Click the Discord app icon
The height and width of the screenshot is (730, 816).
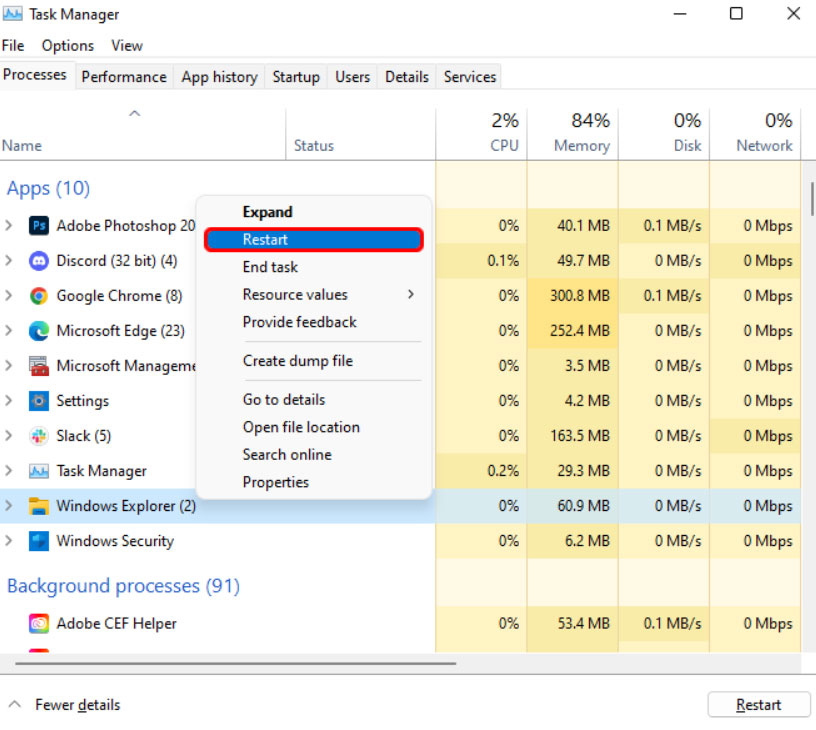click(x=39, y=261)
